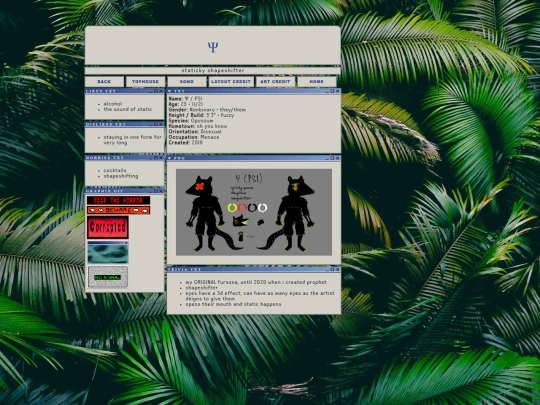Viewport: 540px width, 405px height.
Task: Maximize the HOBBIES.TXT window
Action: point(156,157)
